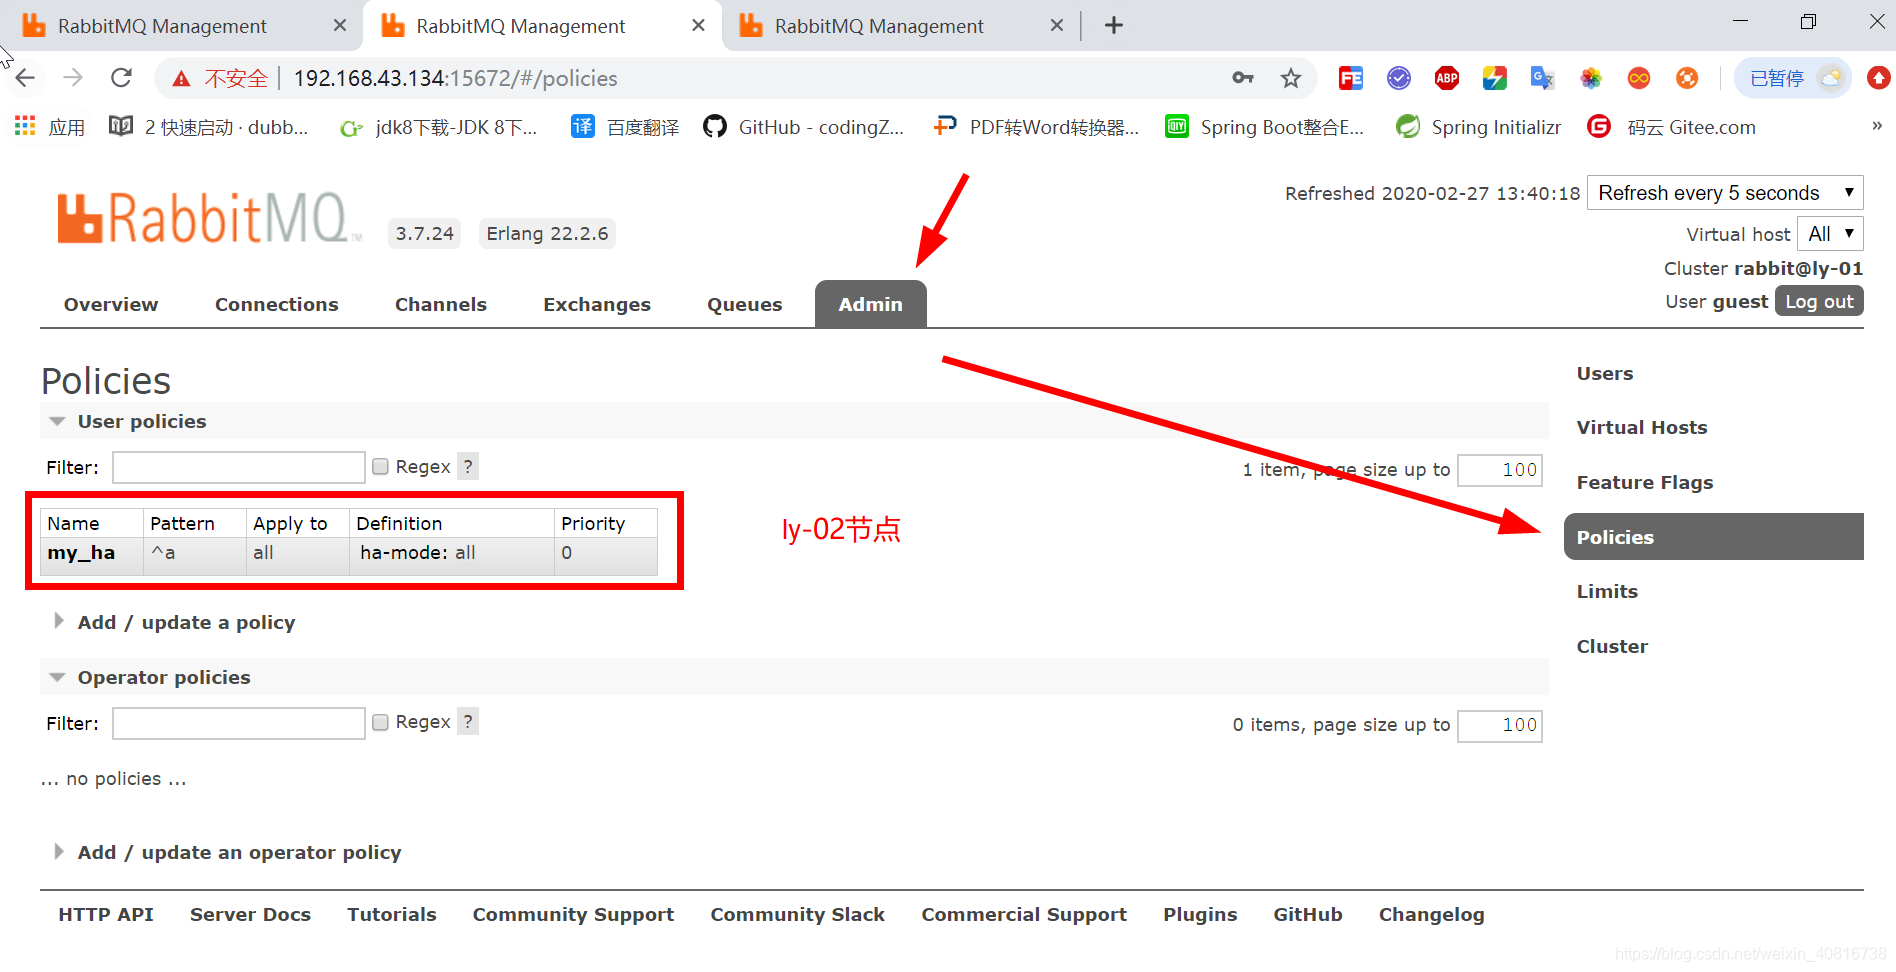1896x972 pixels.
Task: Open the dubbo quick start bookmark
Action: click(208, 127)
